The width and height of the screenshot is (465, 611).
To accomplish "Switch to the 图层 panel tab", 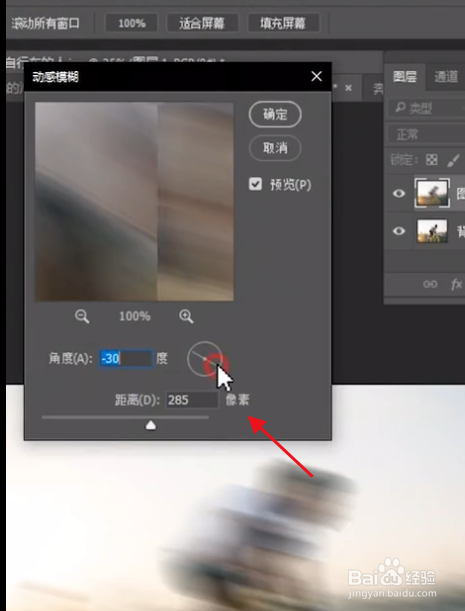I will pyautogui.click(x=405, y=77).
